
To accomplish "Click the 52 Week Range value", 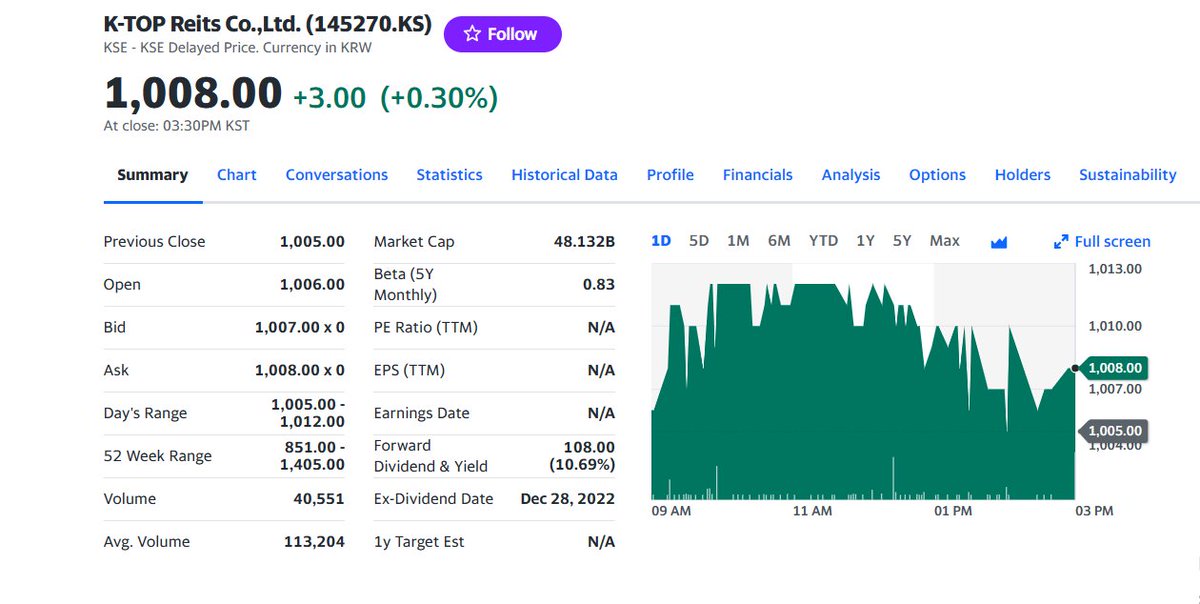I will pos(312,456).
